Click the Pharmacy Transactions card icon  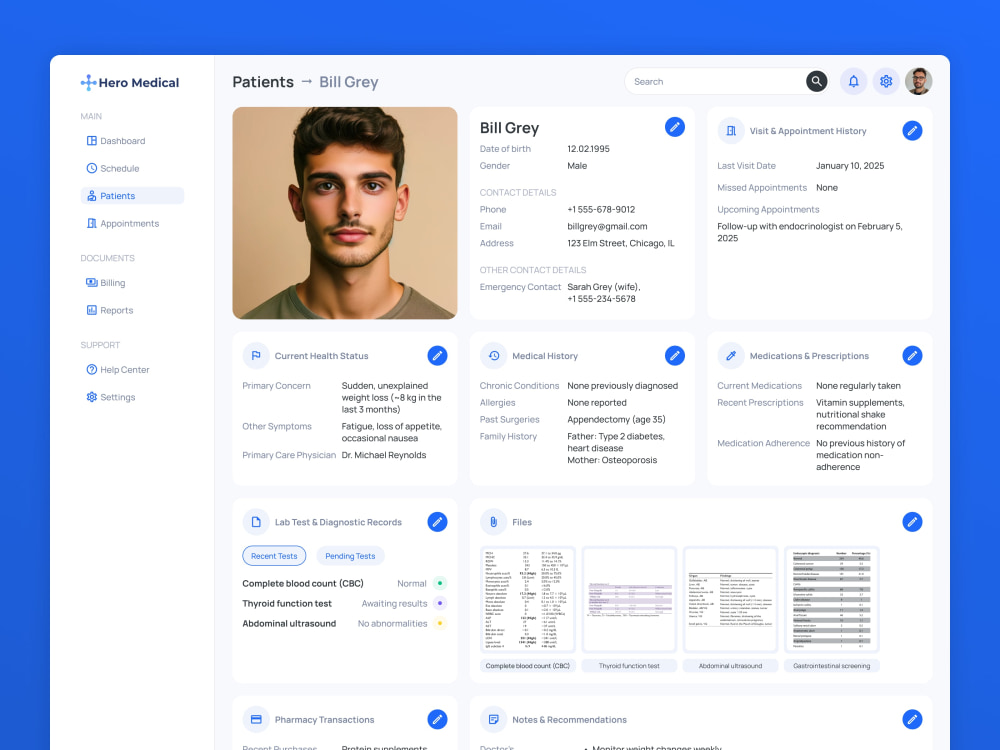tap(256, 719)
